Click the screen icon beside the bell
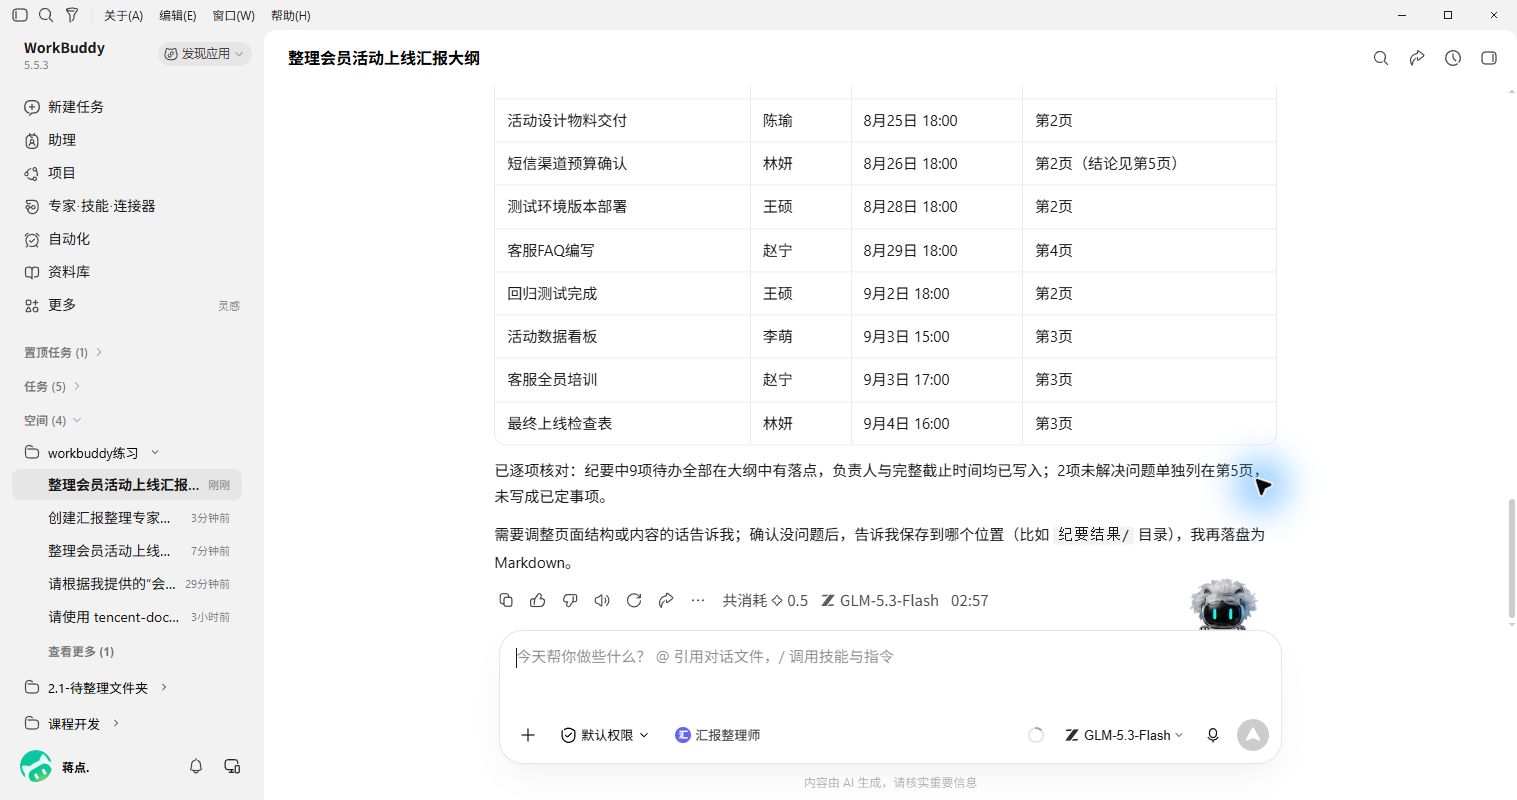This screenshot has width=1517, height=800. pyautogui.click(x=232, y=766)
